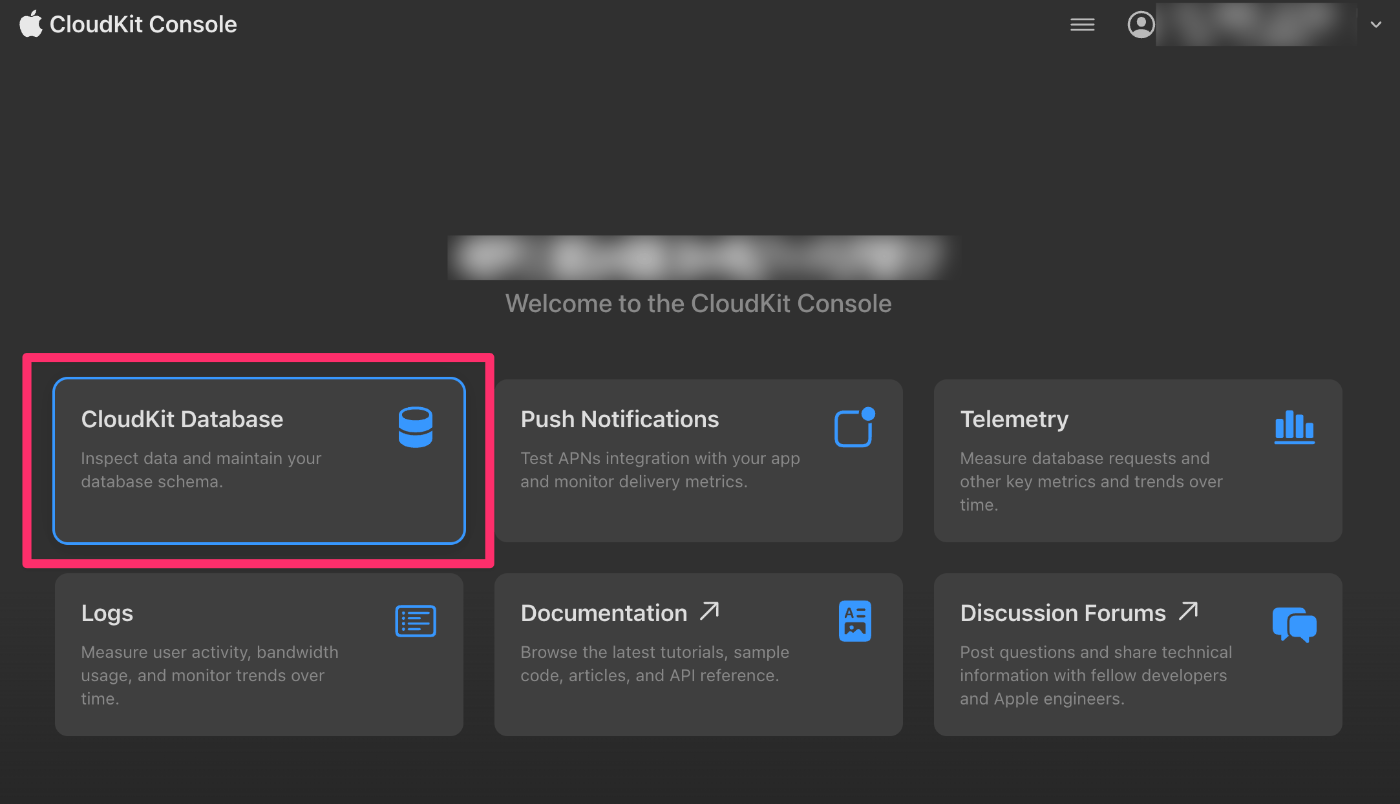1400x804 pixels.
Task: Click the user account avatar icon
Action: point(1141,25)
